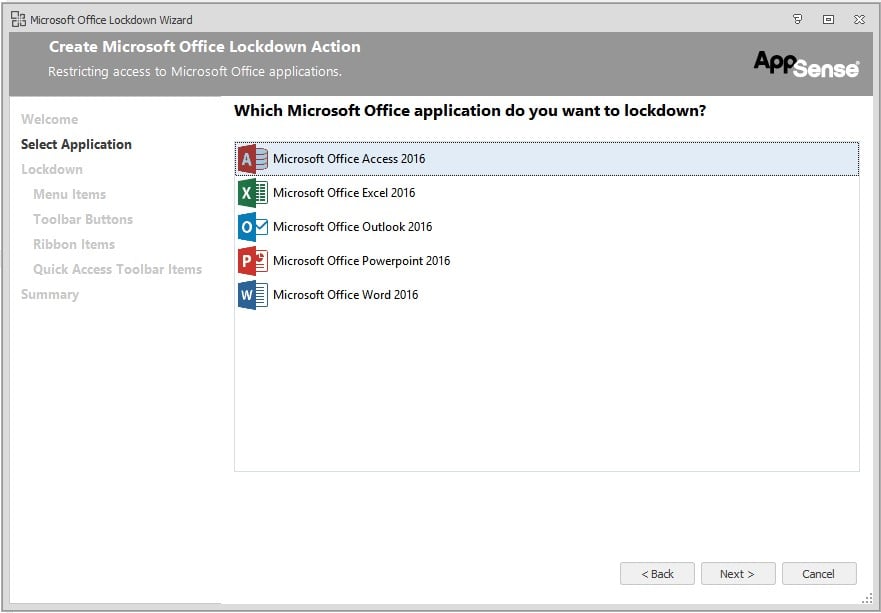Open the Menu Items step
The image size is (881, 613).
(69, 194)
